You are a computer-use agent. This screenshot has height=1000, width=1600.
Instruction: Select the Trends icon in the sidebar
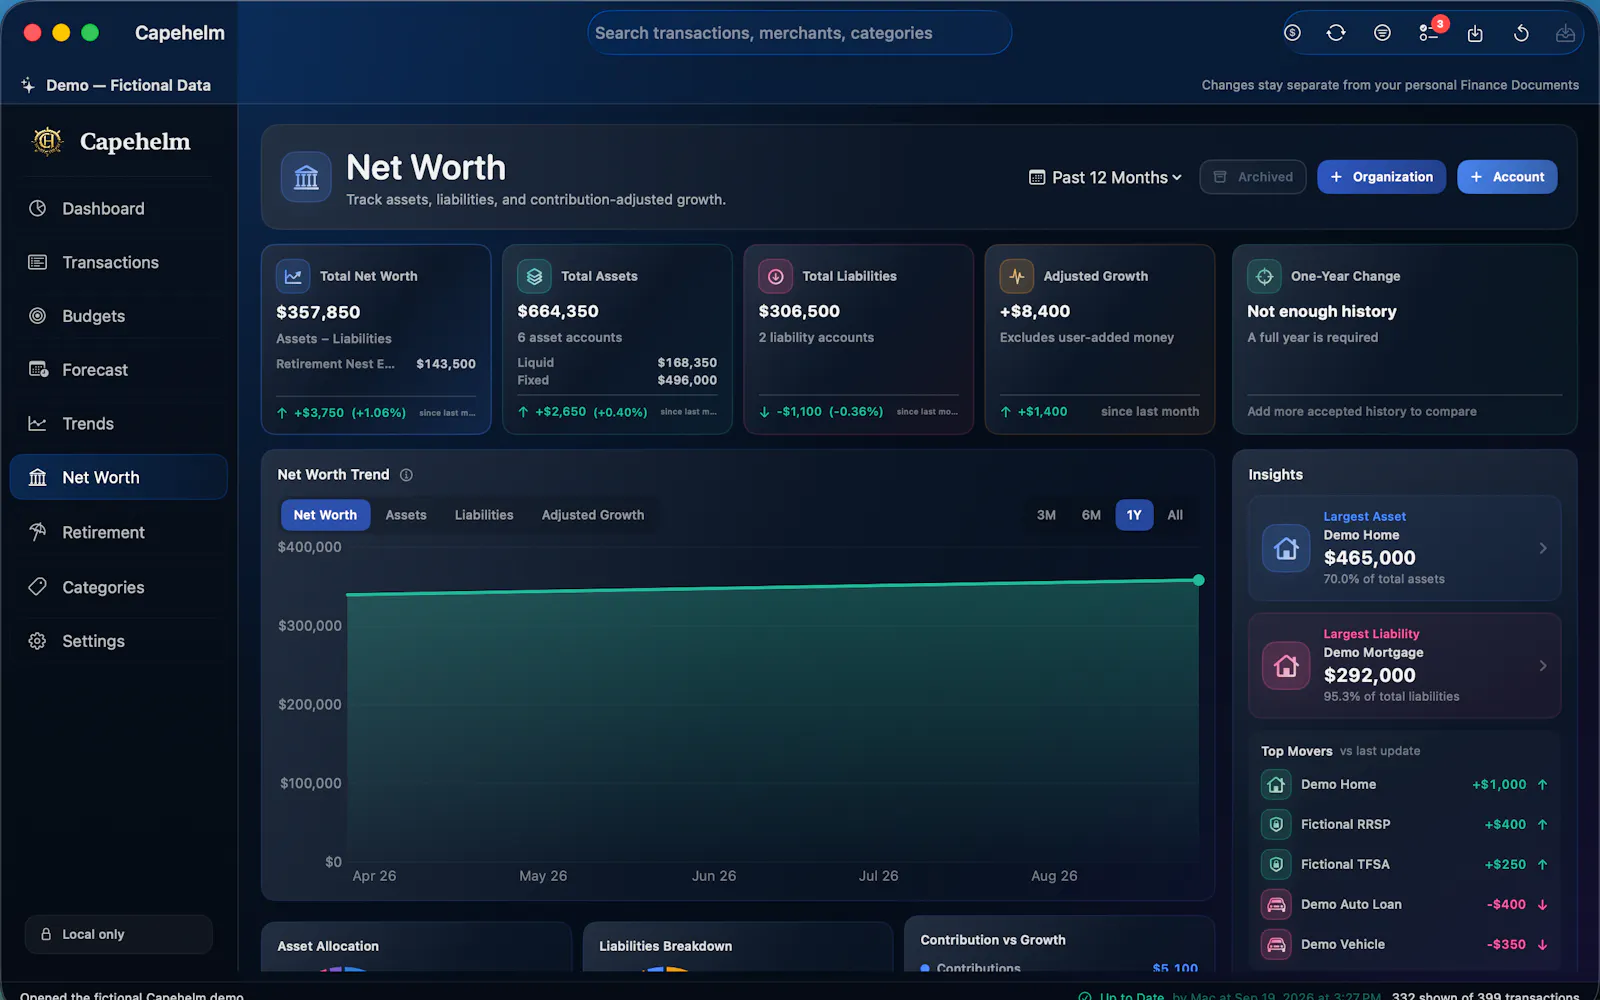37,424
